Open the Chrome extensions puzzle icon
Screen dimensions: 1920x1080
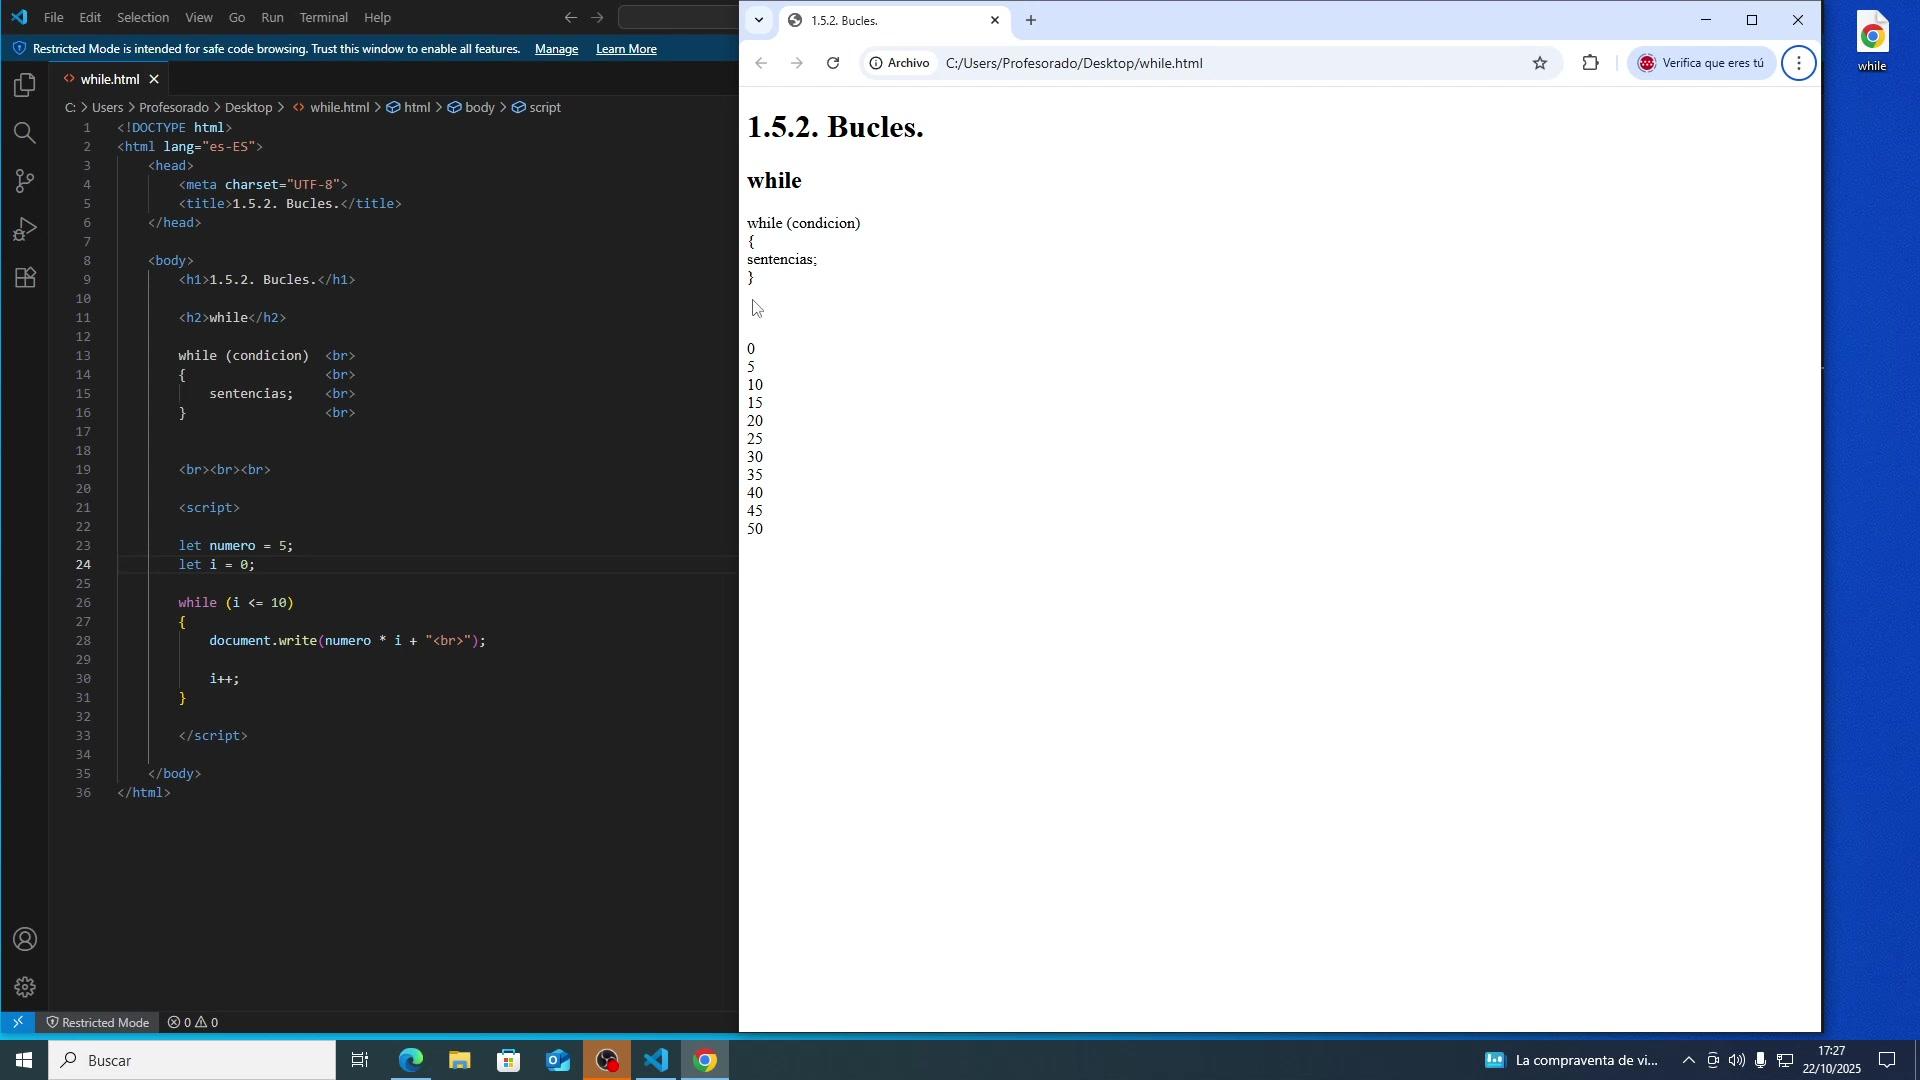[x=1590, y=63]
